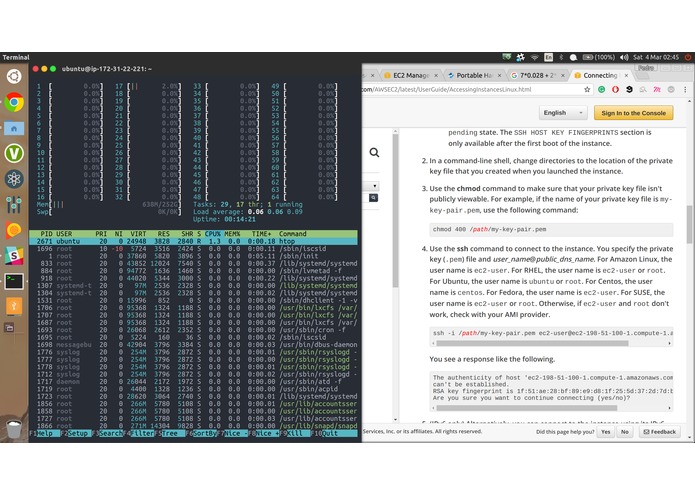Close the EC2 Manage tab
Viewport: 695px width, 494px height.
436,76
